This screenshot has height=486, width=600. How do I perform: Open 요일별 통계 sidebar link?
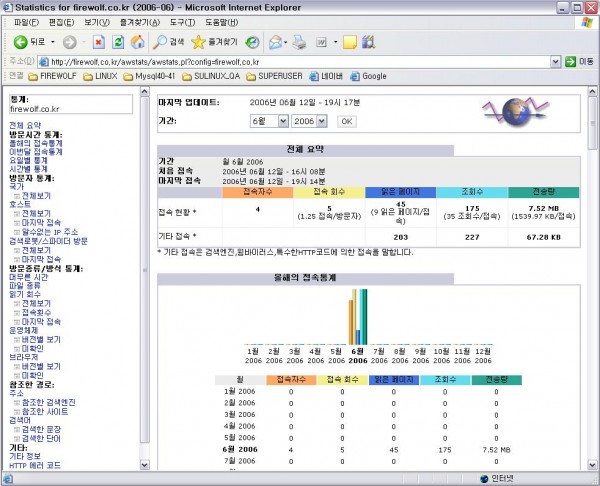[x=28, y=160]
